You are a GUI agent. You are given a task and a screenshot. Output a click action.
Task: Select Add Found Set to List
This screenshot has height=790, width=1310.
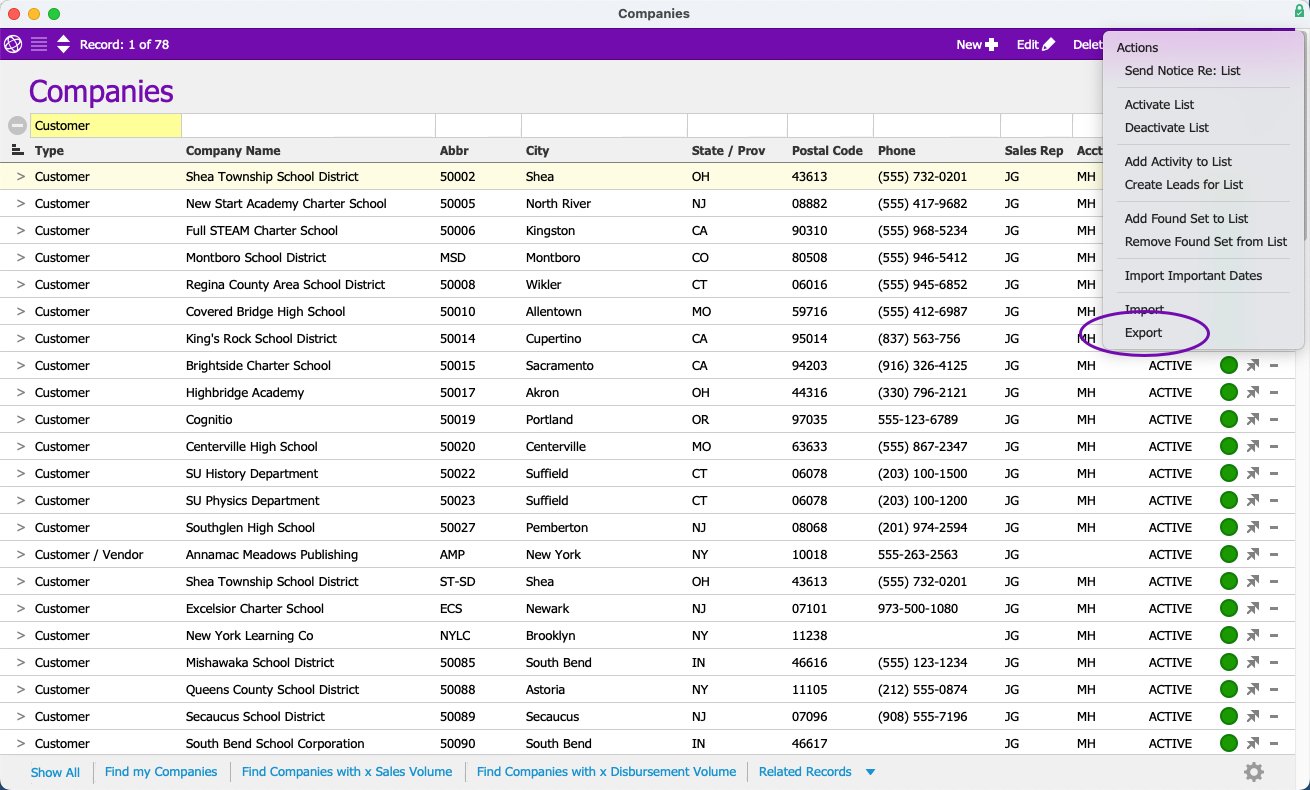coord(1186,219)
